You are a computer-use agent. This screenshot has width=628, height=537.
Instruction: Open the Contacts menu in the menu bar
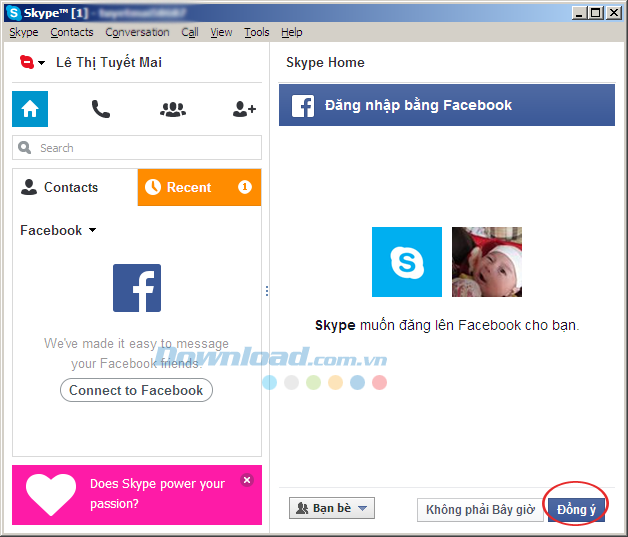pos(72,32)
